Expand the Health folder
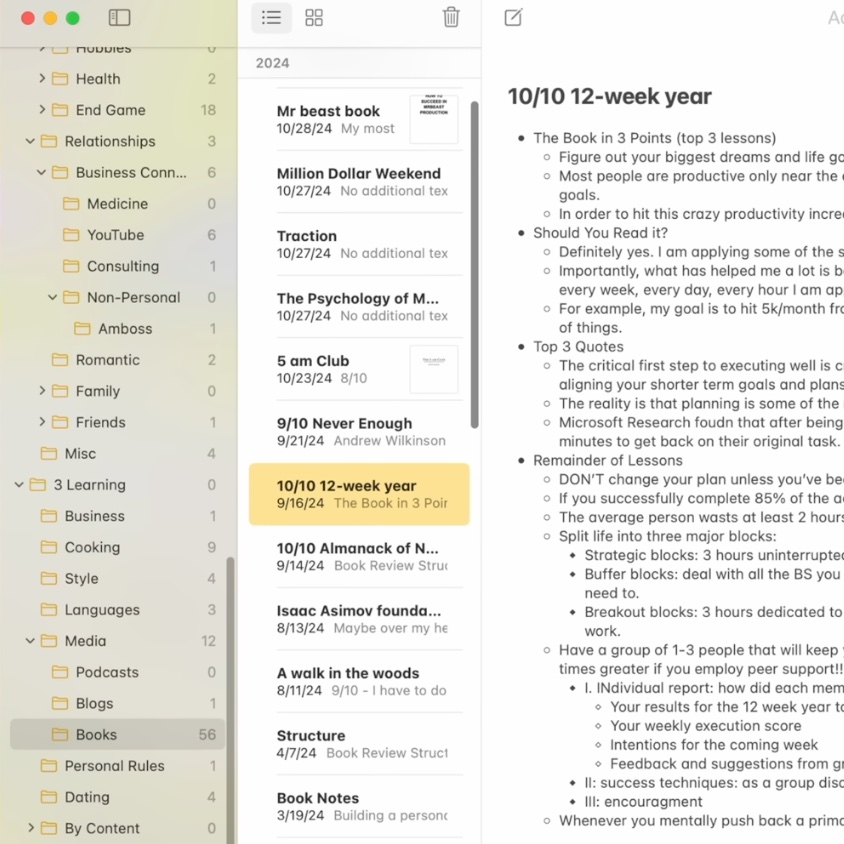844x844 pixels. click(x=42, y=79)
